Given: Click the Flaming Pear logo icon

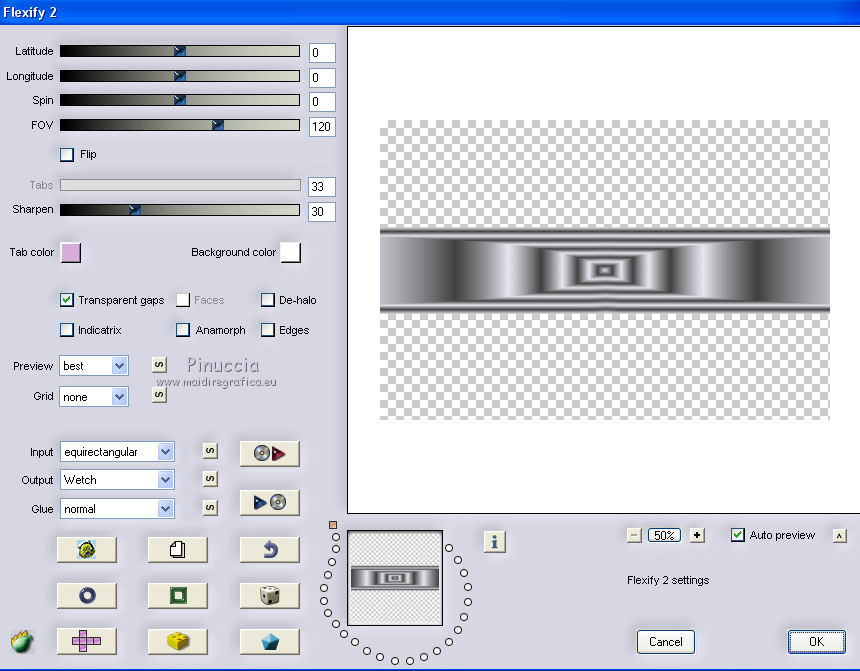Looking at the screenshot, I should pos(22,641).
